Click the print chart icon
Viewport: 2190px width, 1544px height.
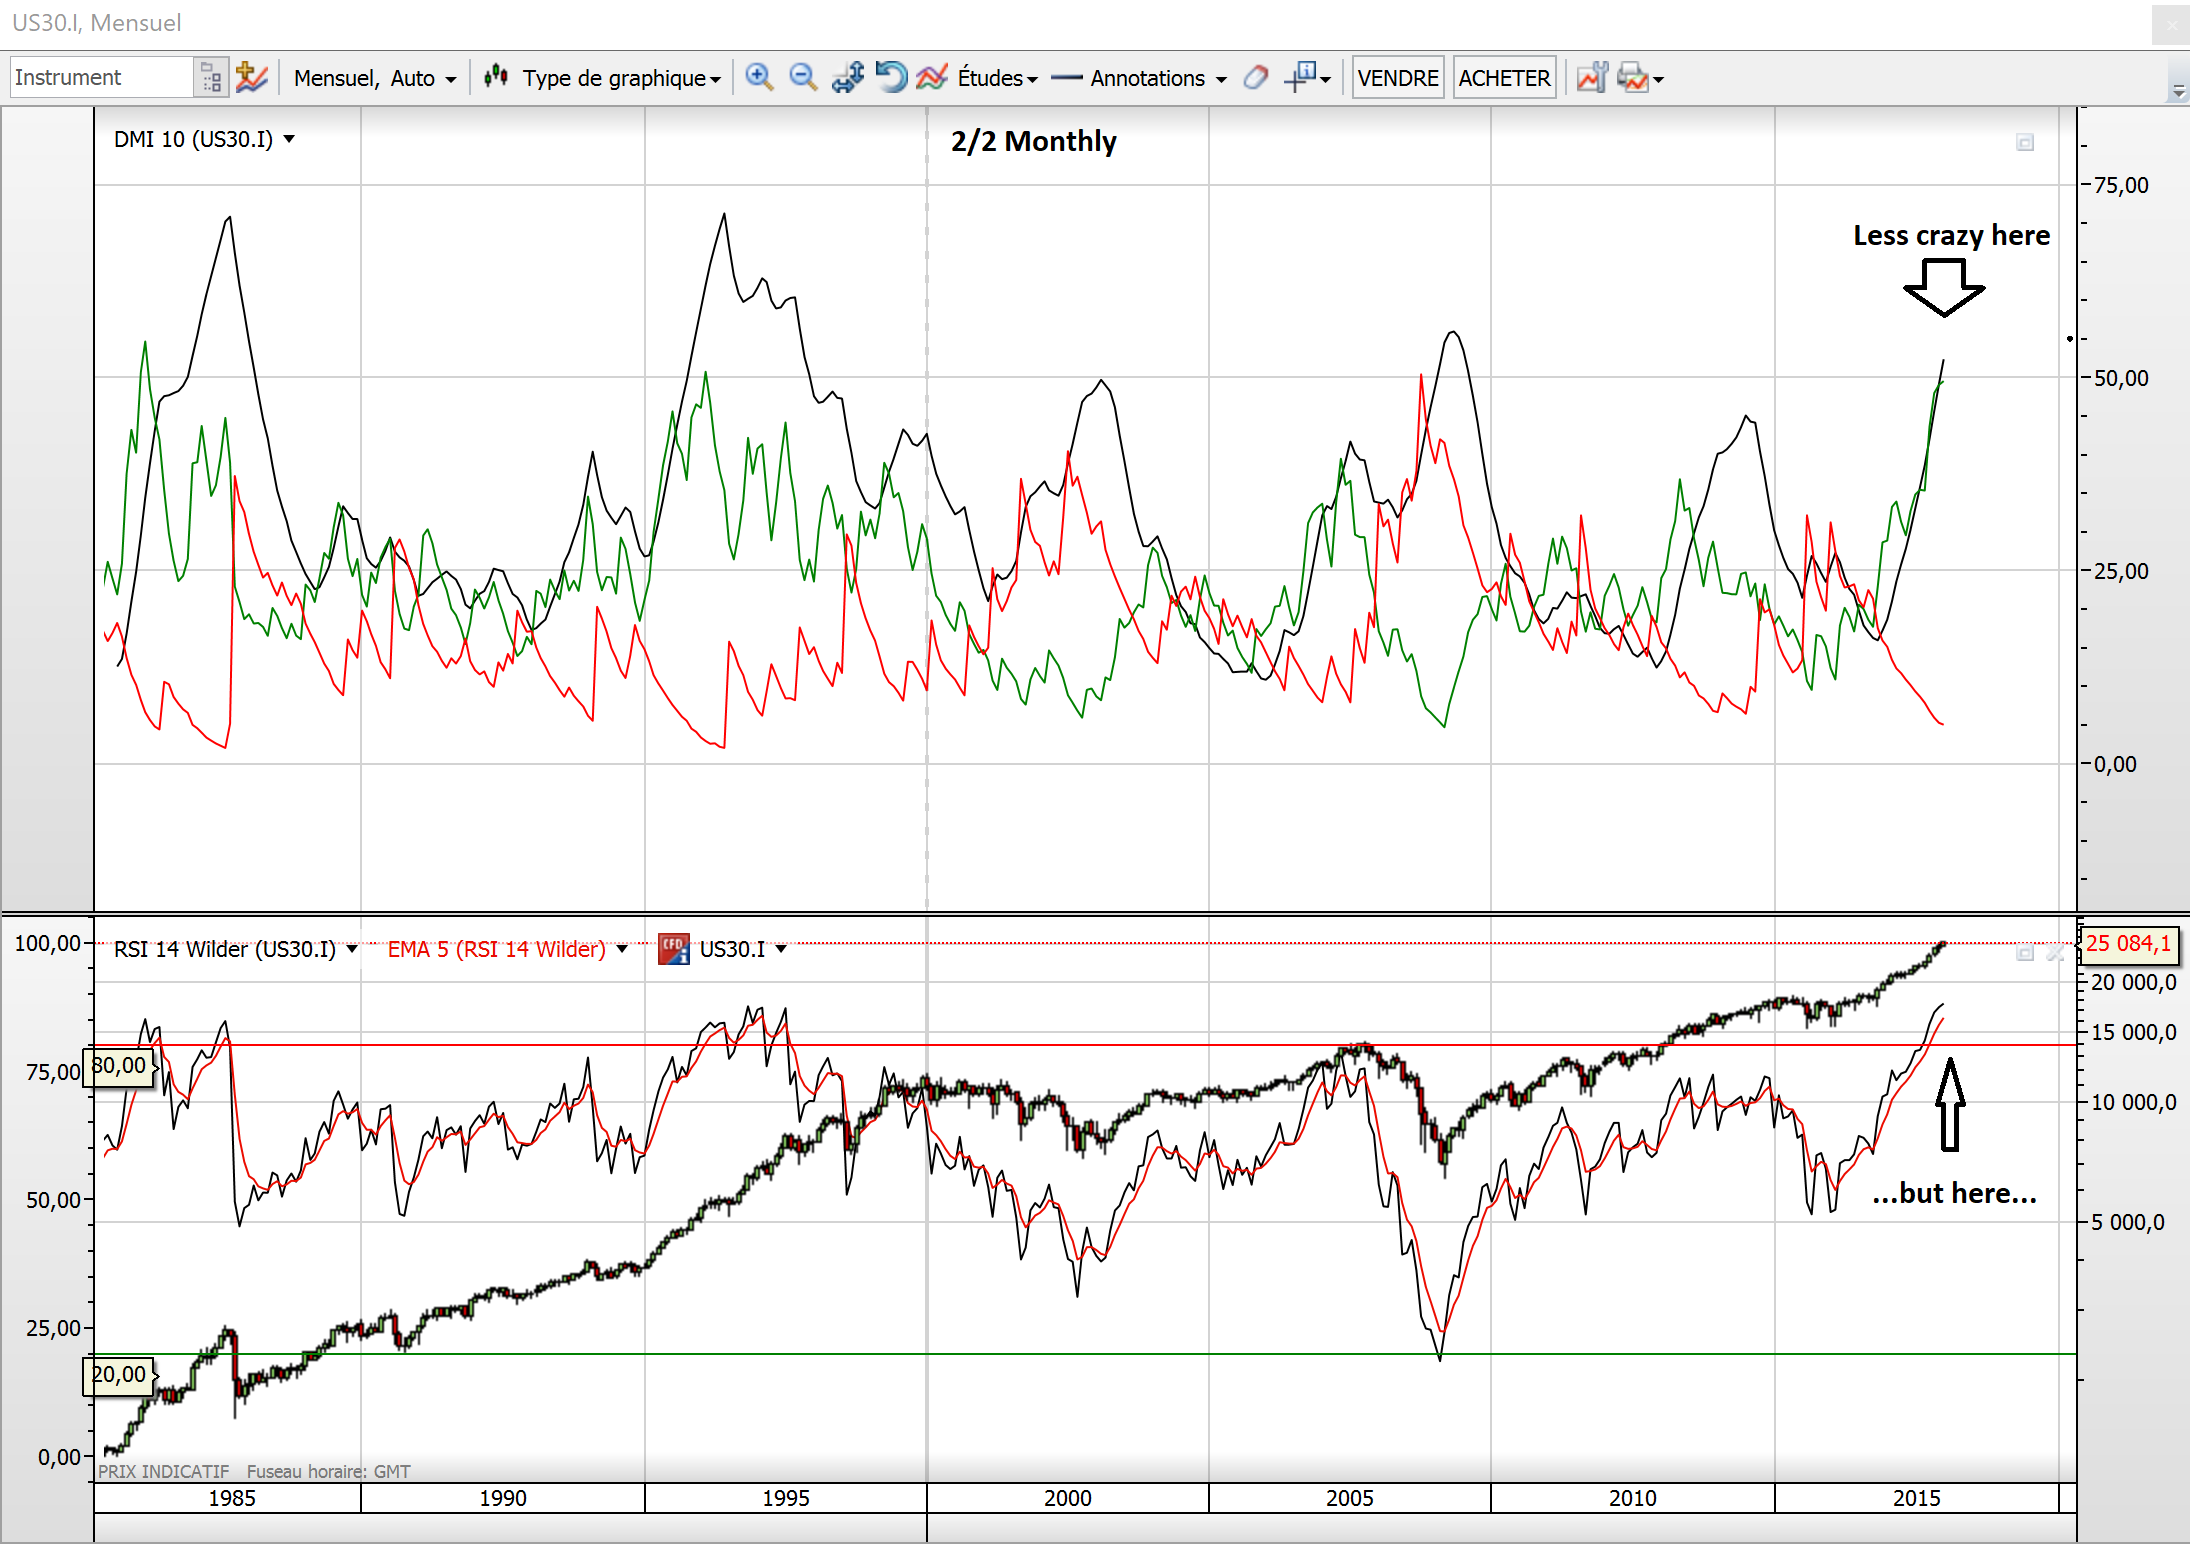(1632, 77)
